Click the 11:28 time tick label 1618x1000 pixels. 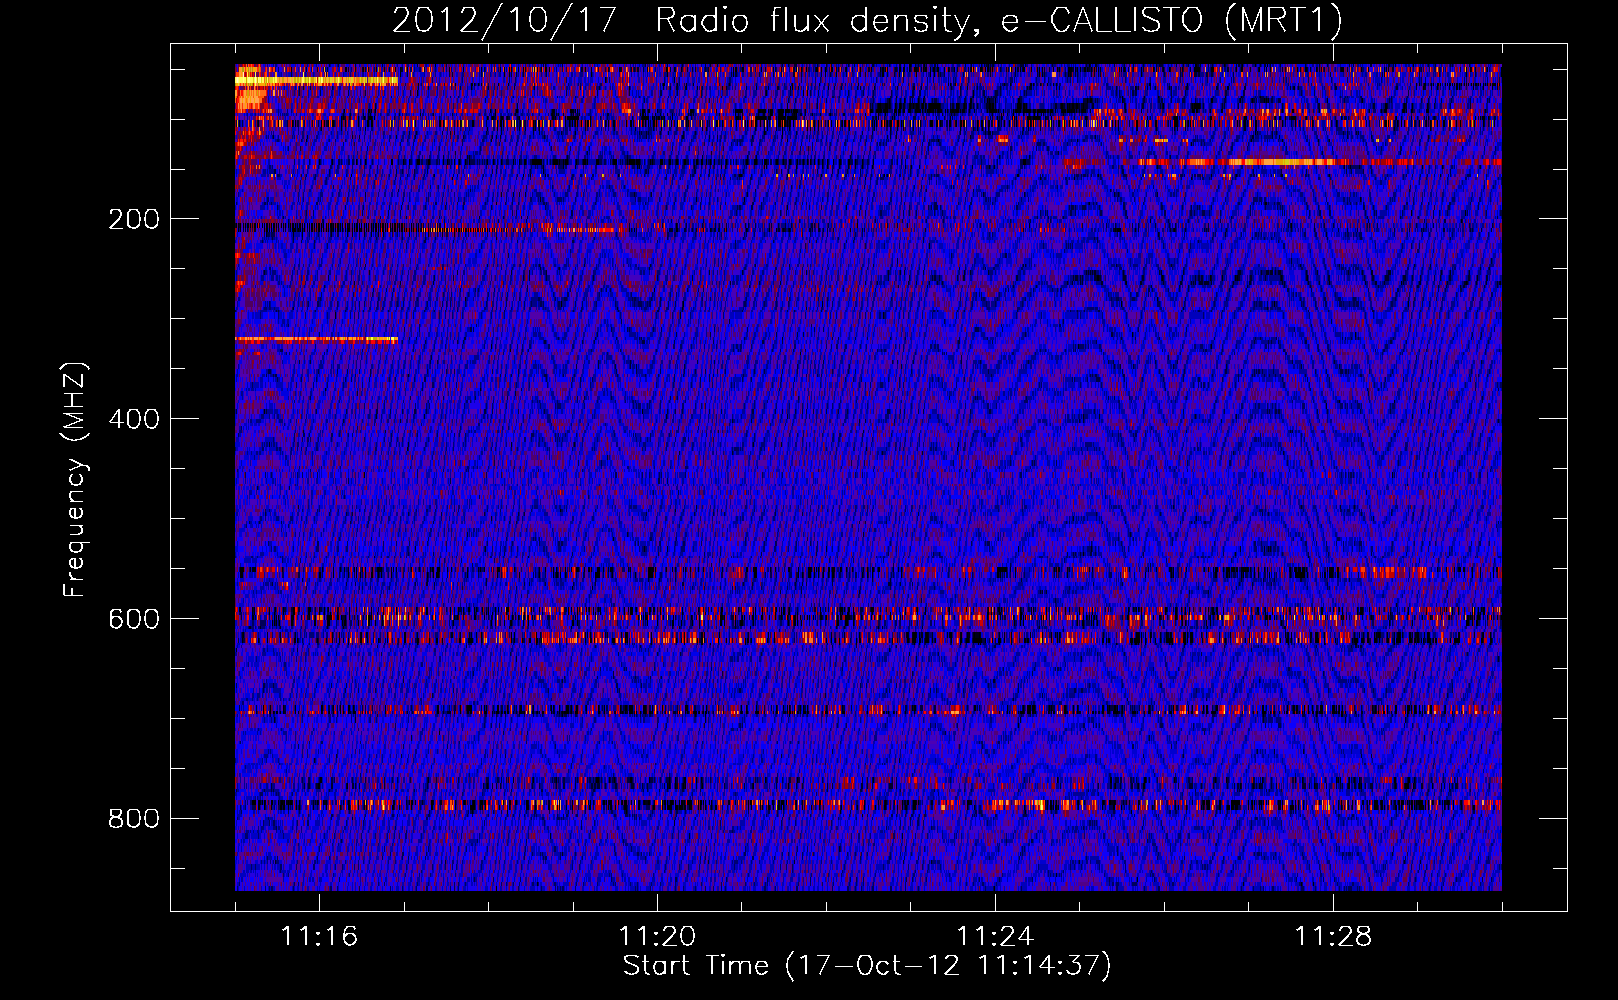[x=1333, y=937]
